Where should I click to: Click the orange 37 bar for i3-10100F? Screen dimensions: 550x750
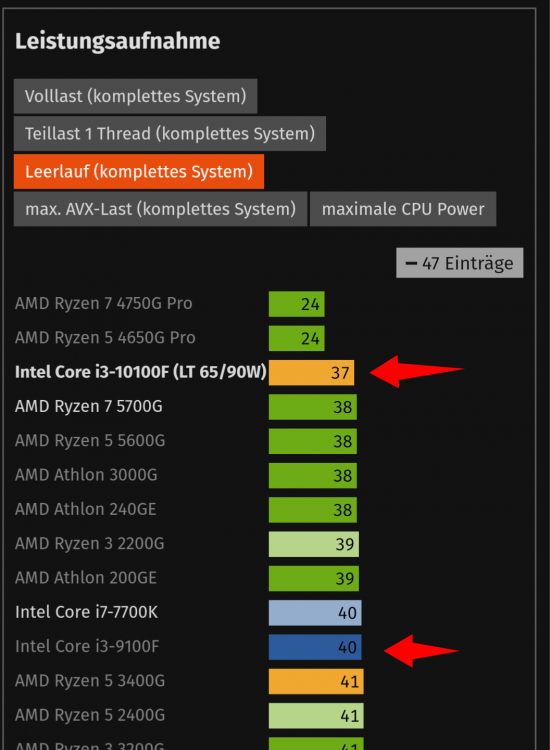[311, 373]
